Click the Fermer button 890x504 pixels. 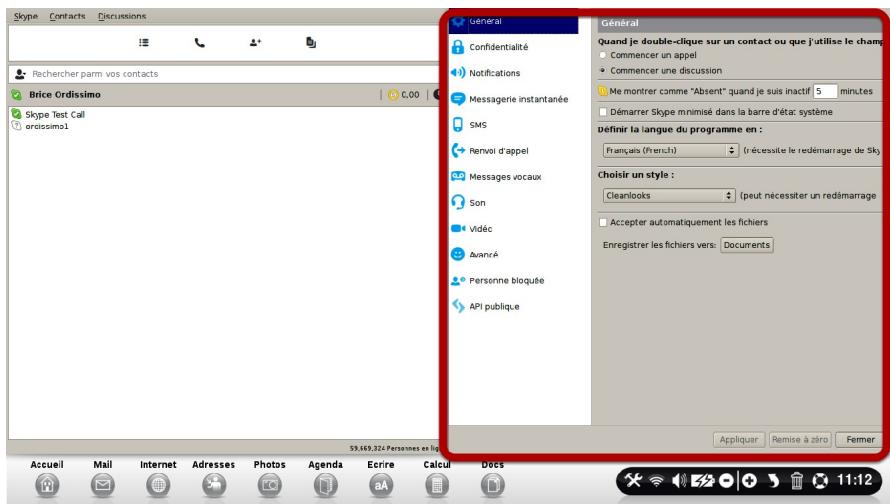[x=860, y=440]
